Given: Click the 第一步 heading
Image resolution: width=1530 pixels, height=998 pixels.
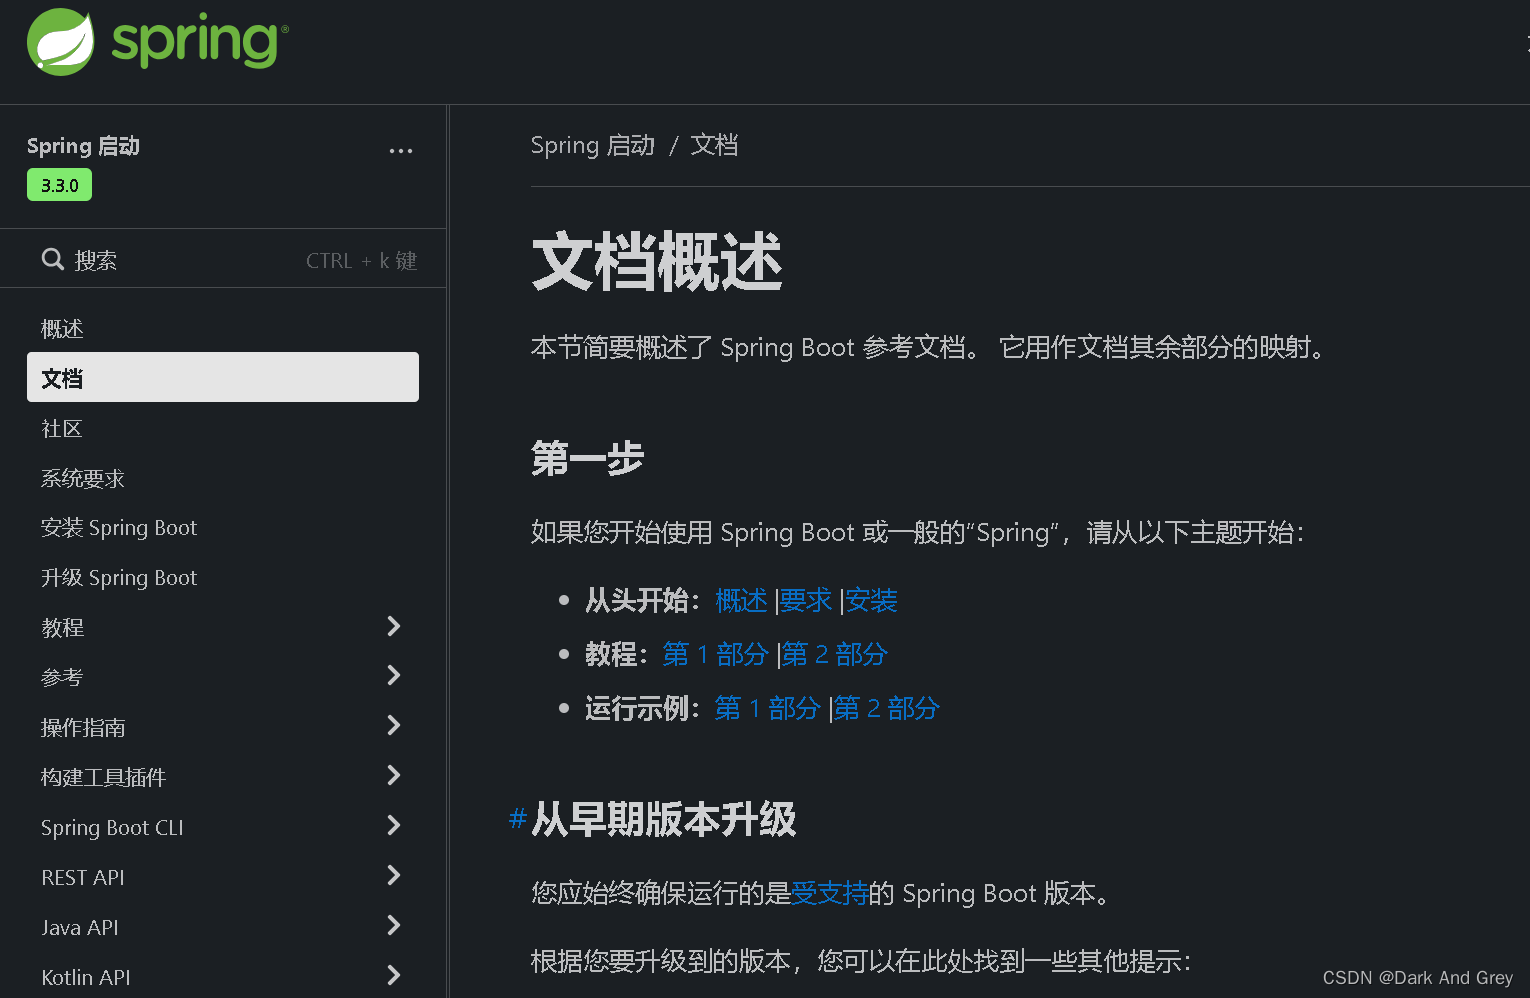Looking at the screenshot, I should coord(588,460).
